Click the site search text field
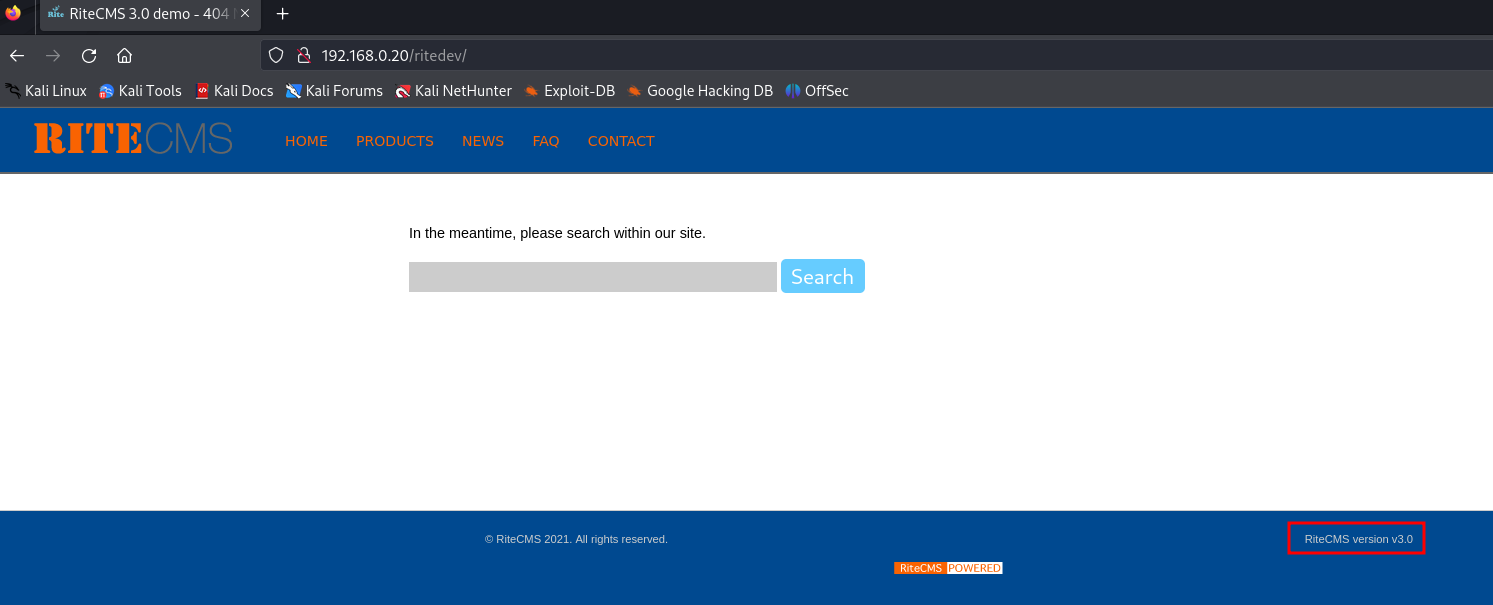This screenshot has width=1493, height=605. coord(593,277)
